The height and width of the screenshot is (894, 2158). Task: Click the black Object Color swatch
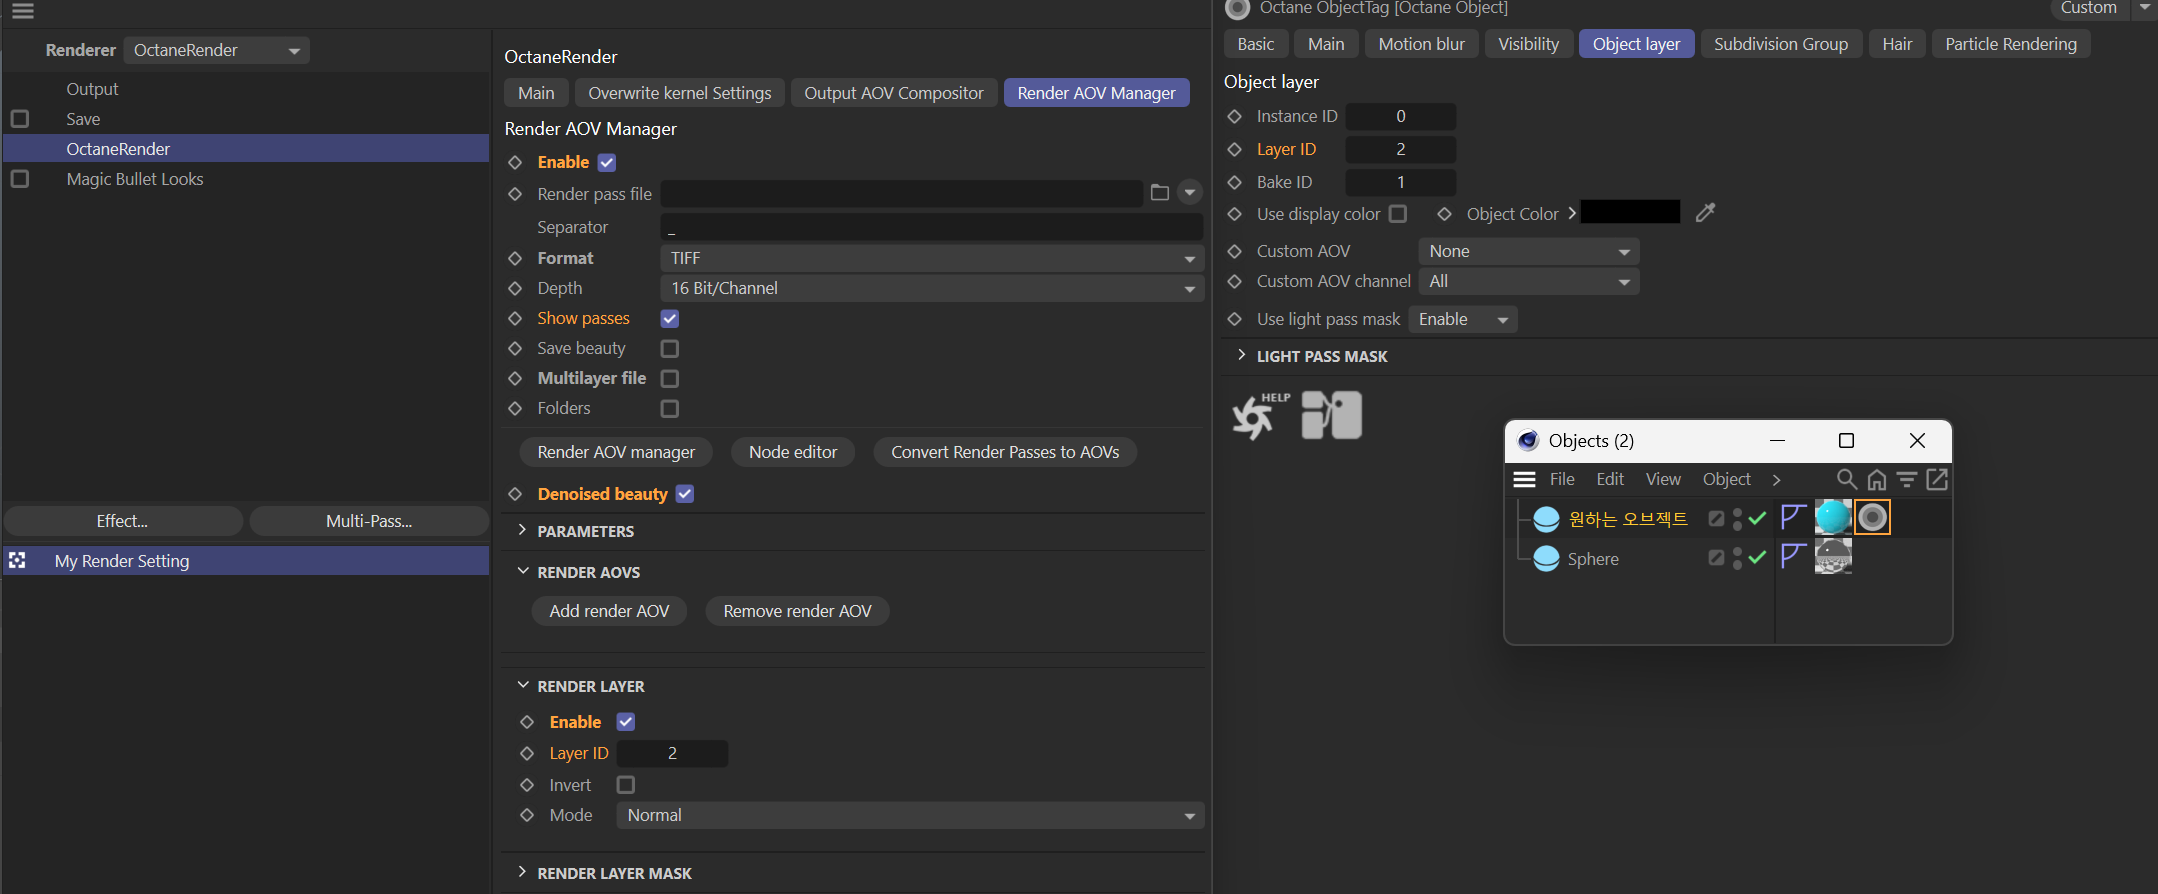coord(1630,213)
